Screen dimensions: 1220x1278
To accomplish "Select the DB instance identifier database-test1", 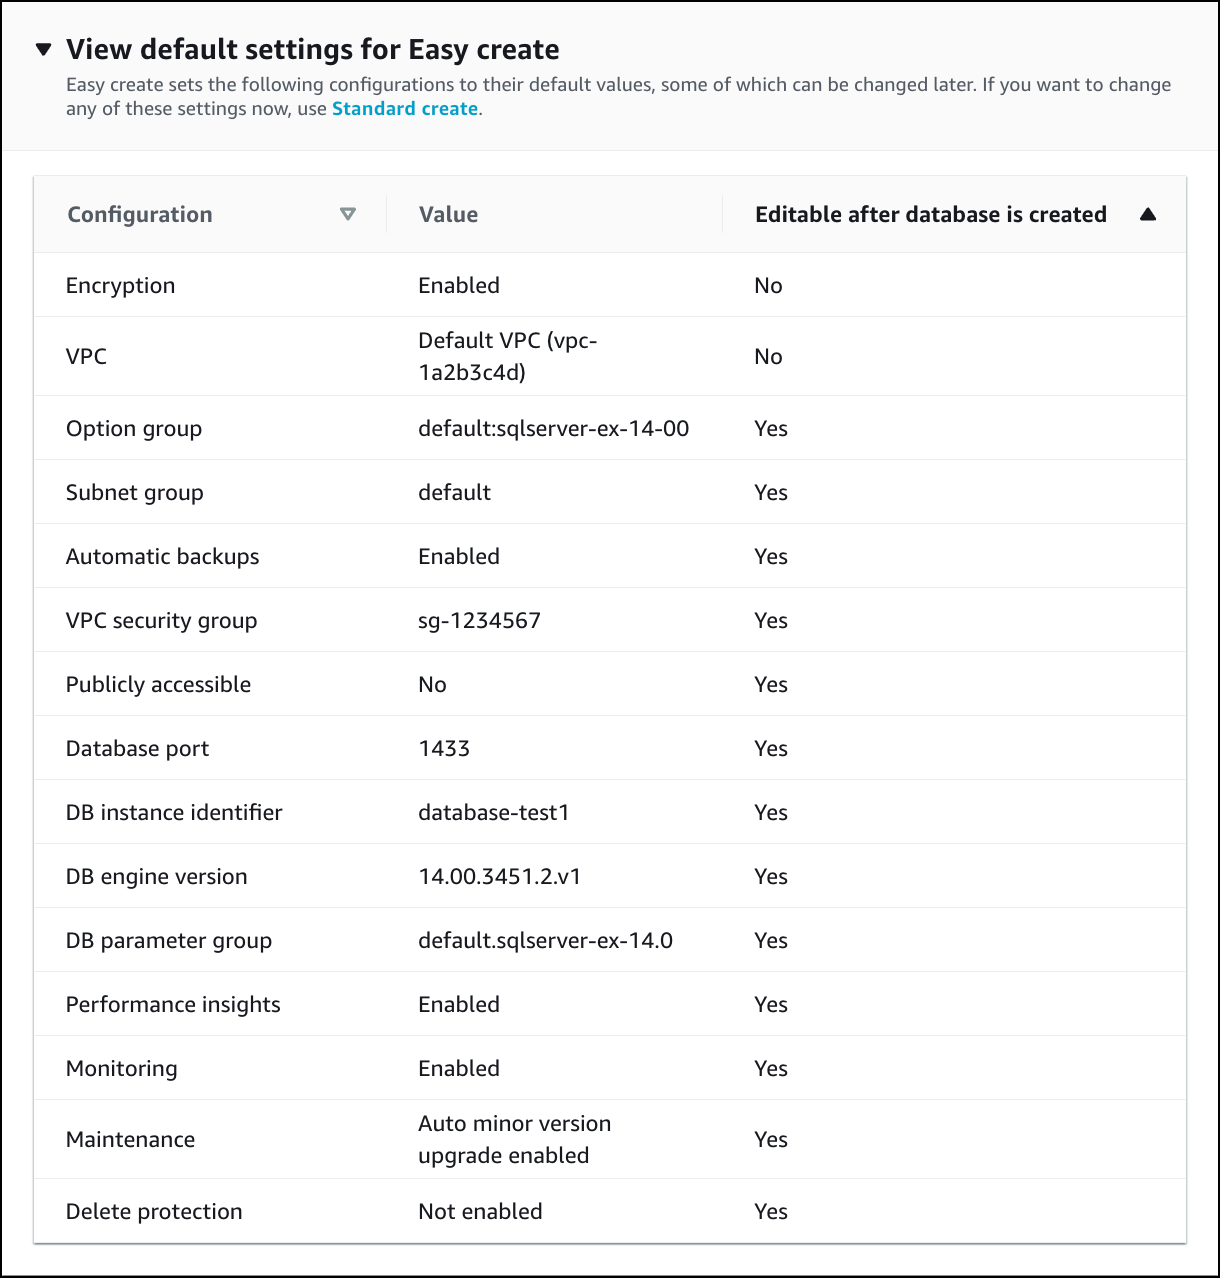I will pyautogui.click(x=494, y=812).
